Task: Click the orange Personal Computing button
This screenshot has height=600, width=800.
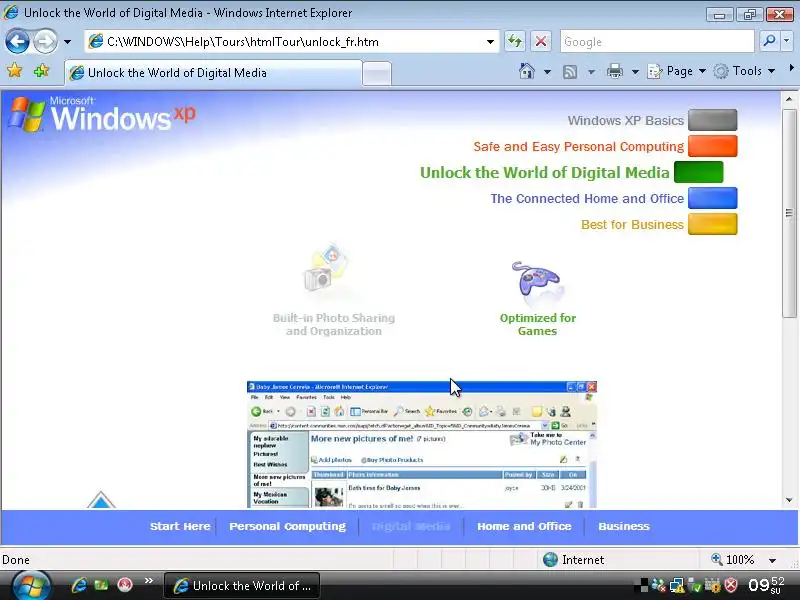Action: 712,146
